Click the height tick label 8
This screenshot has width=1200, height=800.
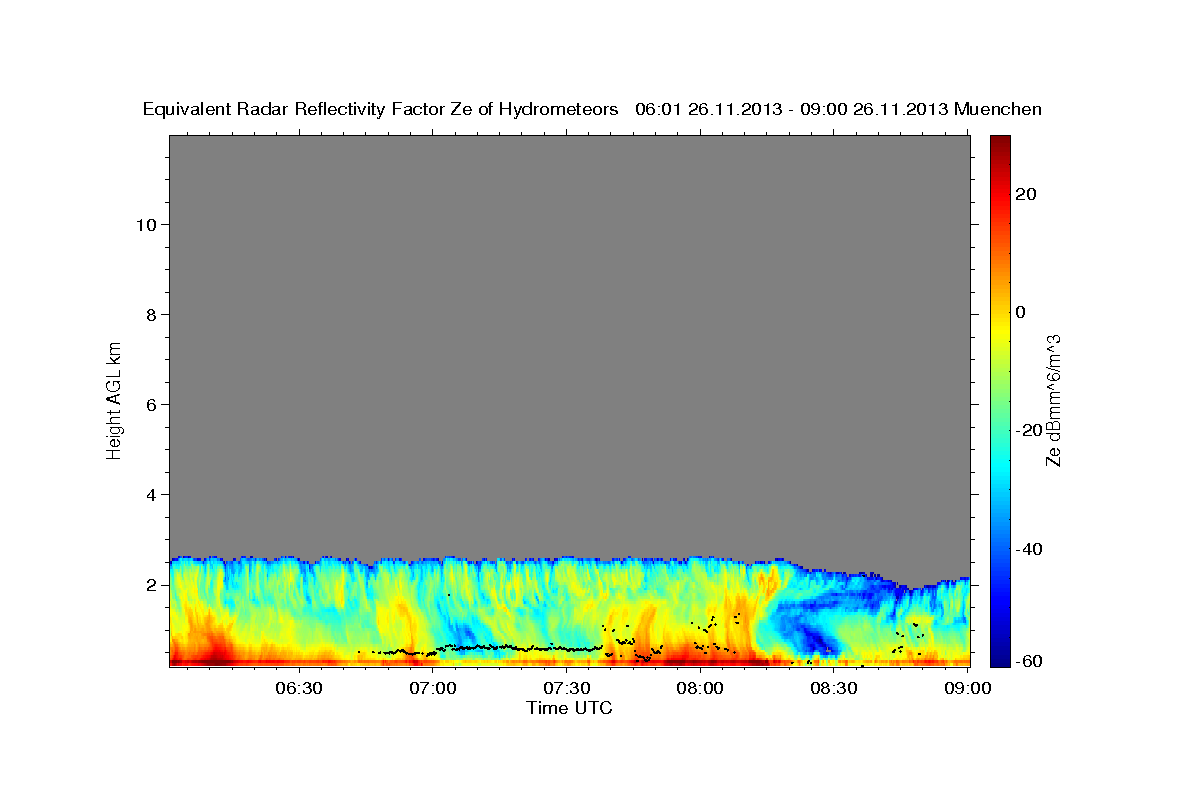click(149, 314)
